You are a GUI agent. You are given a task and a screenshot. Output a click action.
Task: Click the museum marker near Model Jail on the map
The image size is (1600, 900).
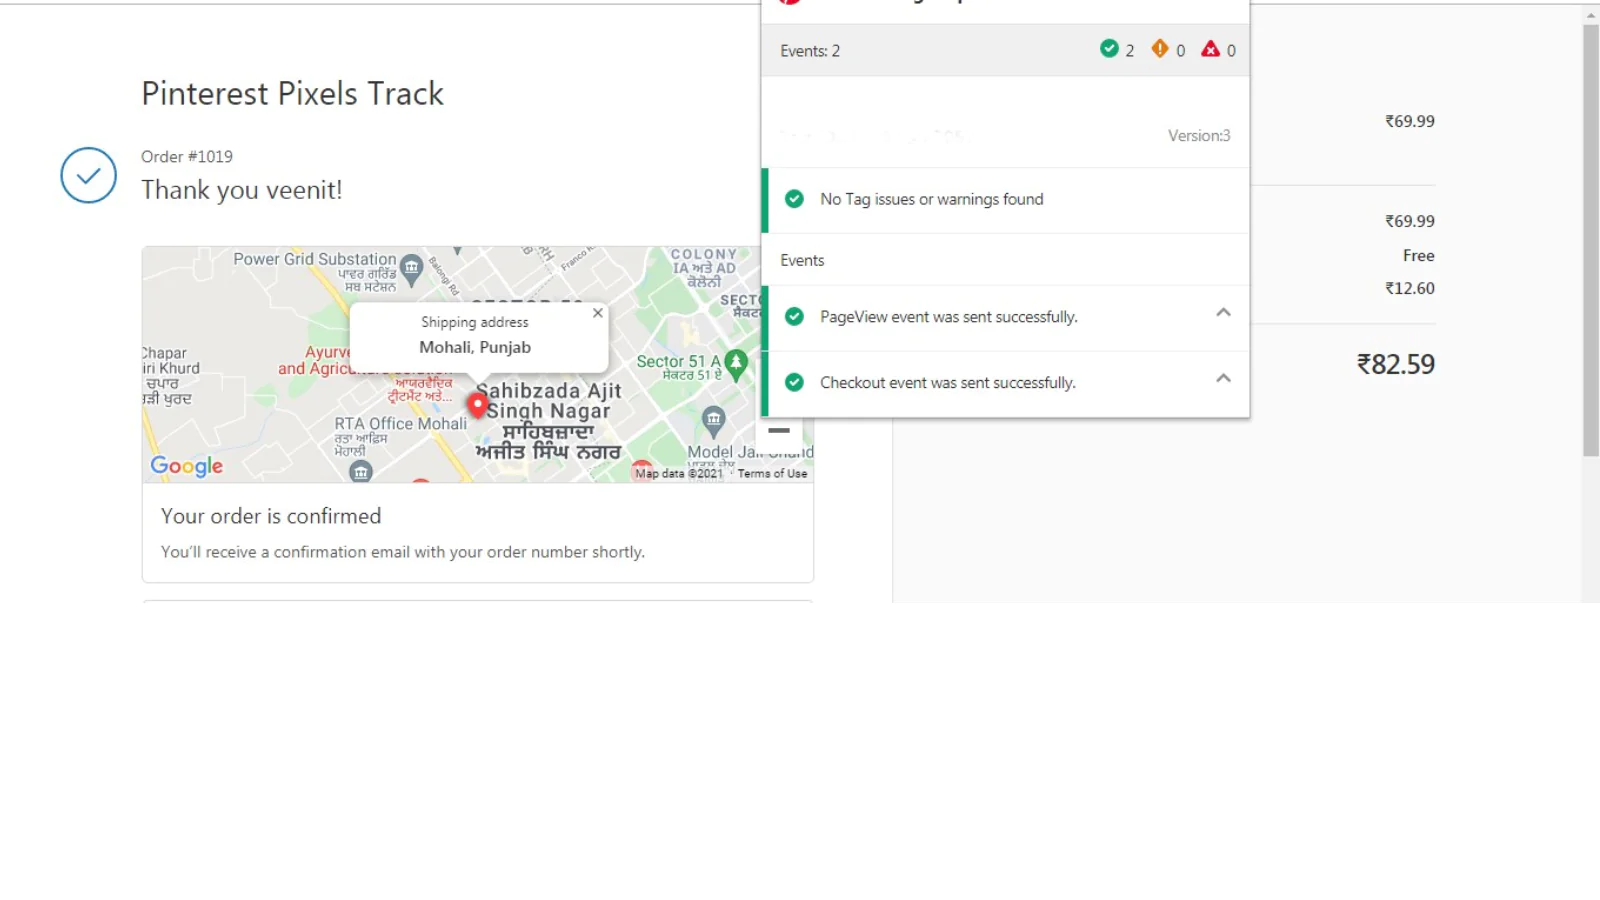[x=713, y=421]
